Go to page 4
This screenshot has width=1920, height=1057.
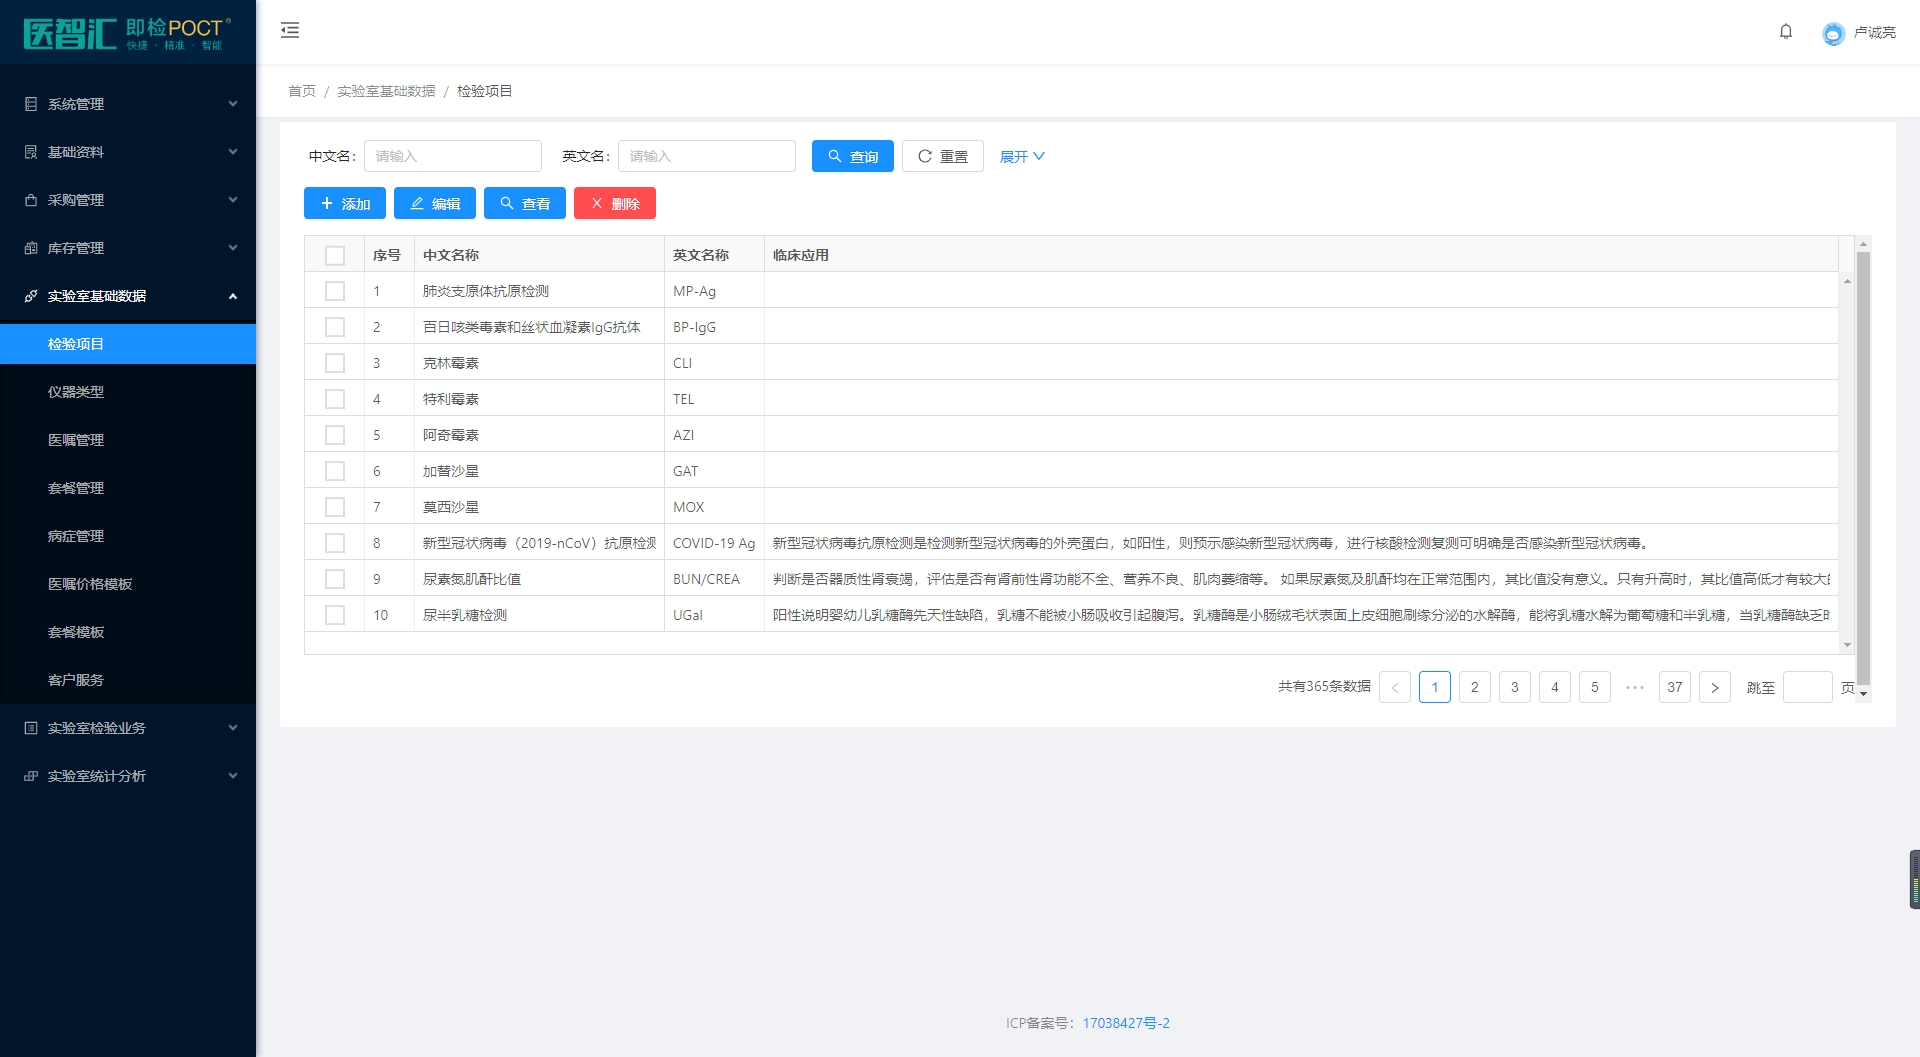[x=1555, y=687]
